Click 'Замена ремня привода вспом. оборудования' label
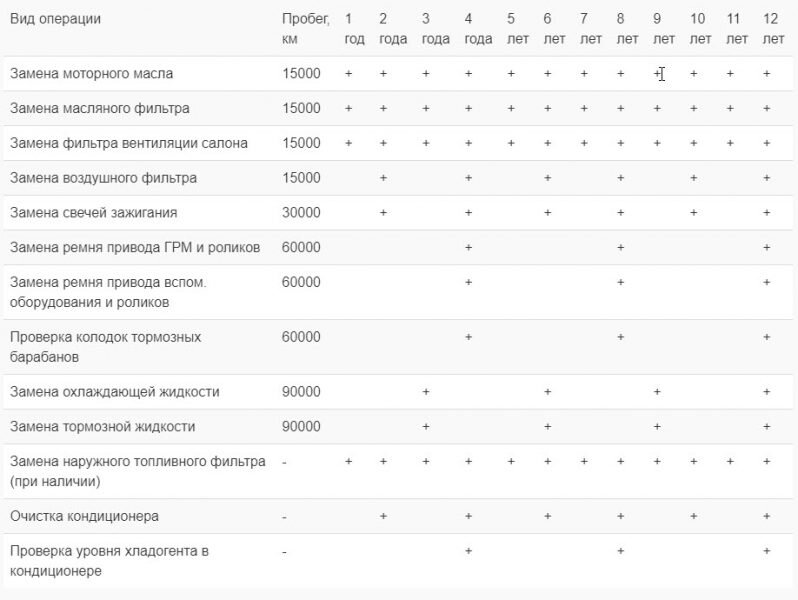Viewport: 798px width, 600px height. [x=108, y=292]
